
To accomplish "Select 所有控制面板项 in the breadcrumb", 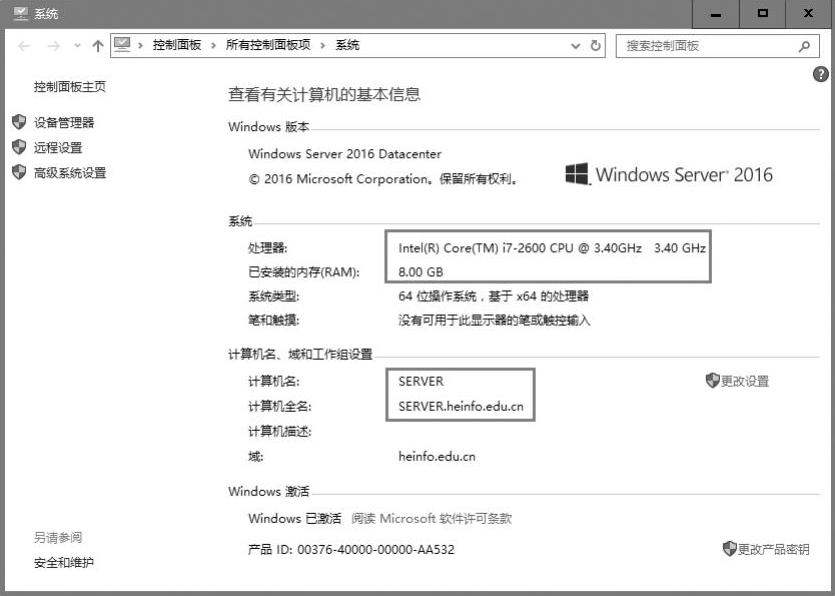I will pyautogui.click(x=268, y=45).
